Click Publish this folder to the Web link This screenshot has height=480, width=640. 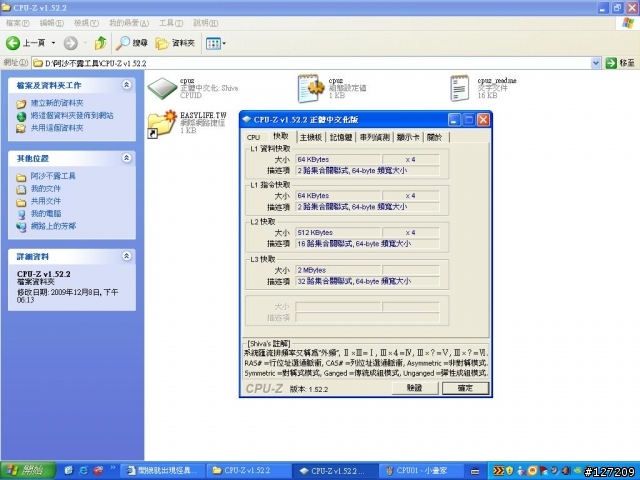[72, 116]
